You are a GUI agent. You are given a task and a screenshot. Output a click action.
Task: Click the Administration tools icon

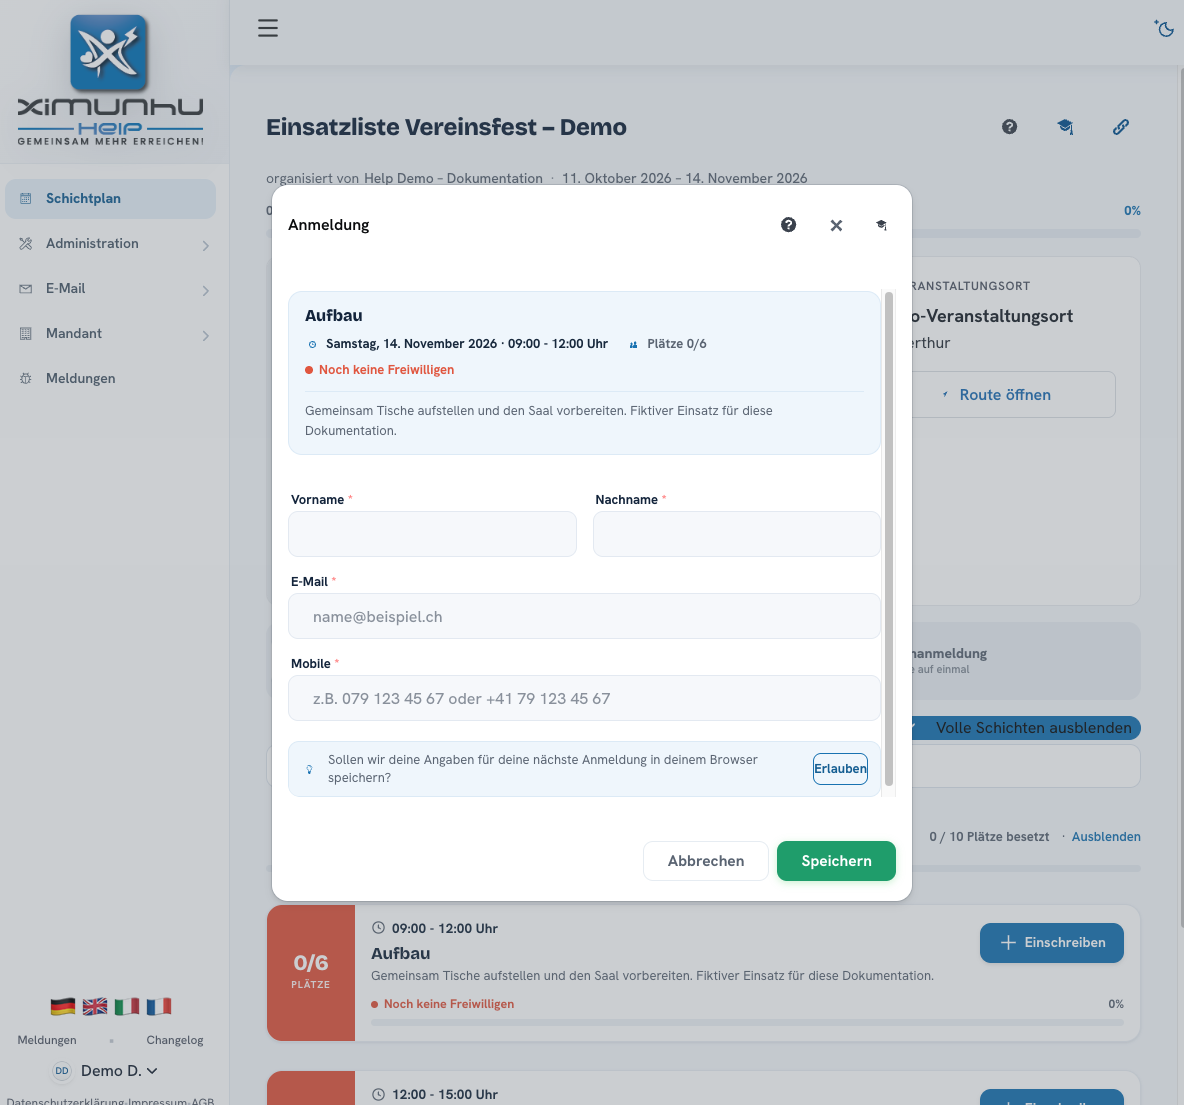(x=26, y=243)
